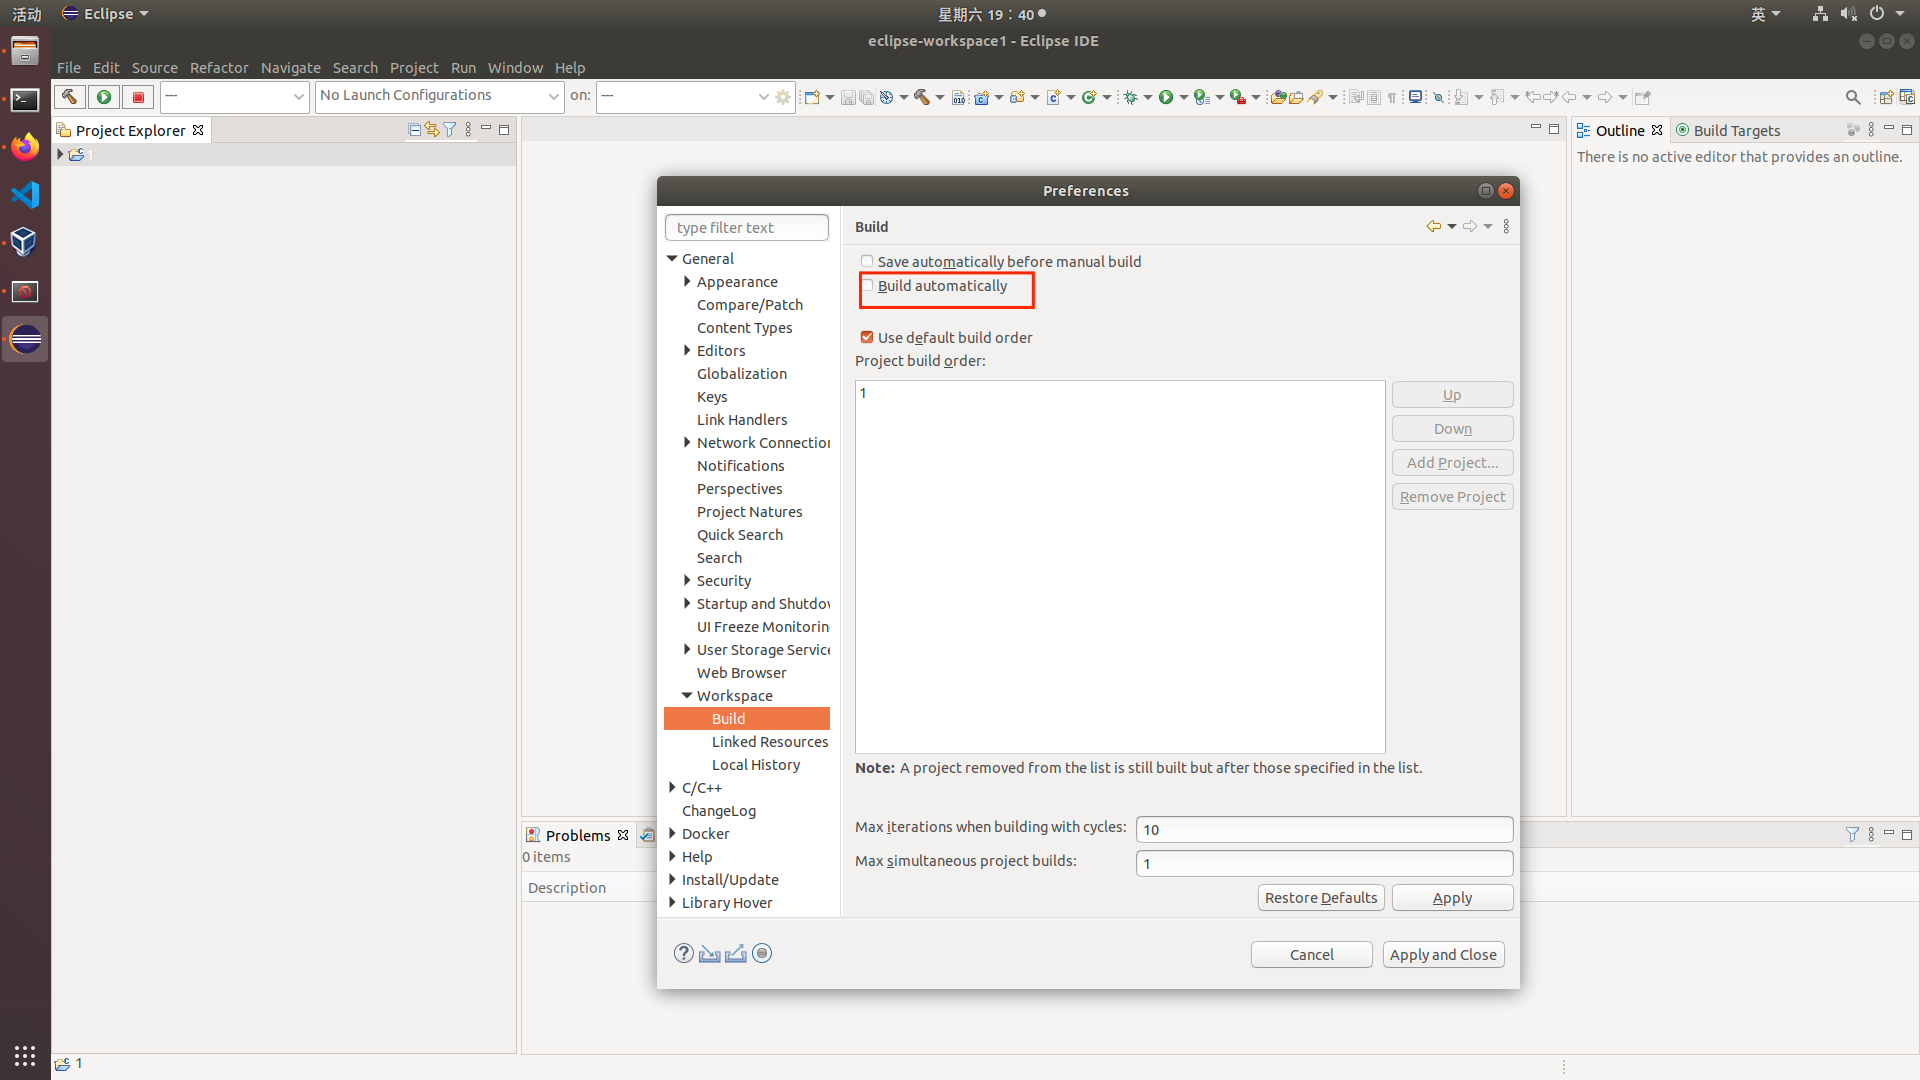Open Terminal from the dock

(25, 100)
